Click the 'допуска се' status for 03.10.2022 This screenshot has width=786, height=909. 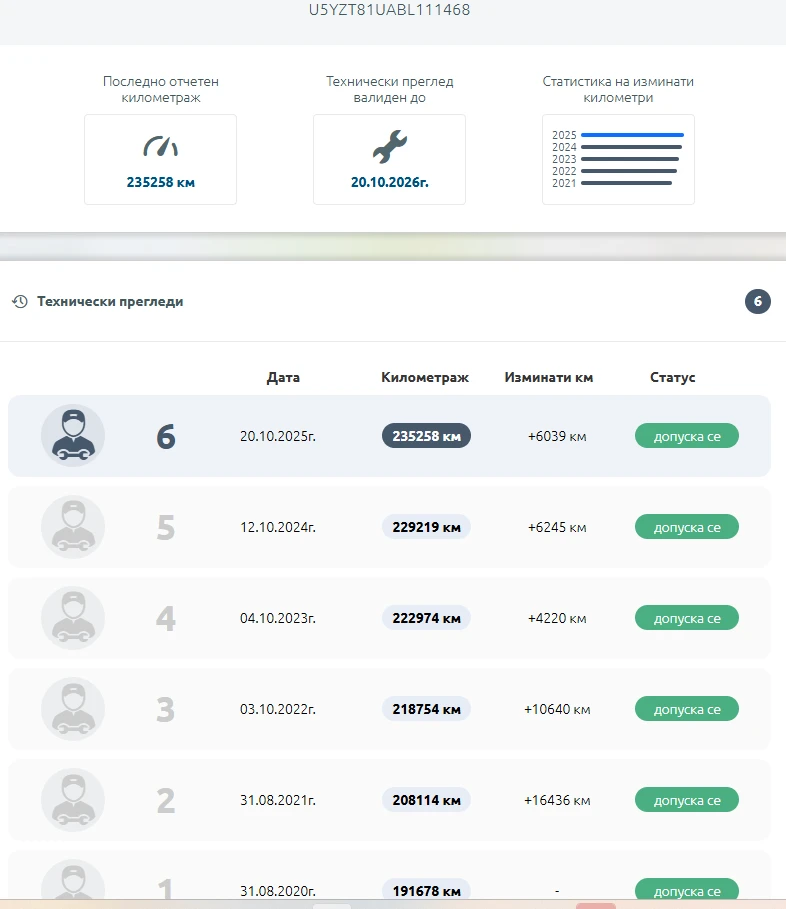point(686,709)
